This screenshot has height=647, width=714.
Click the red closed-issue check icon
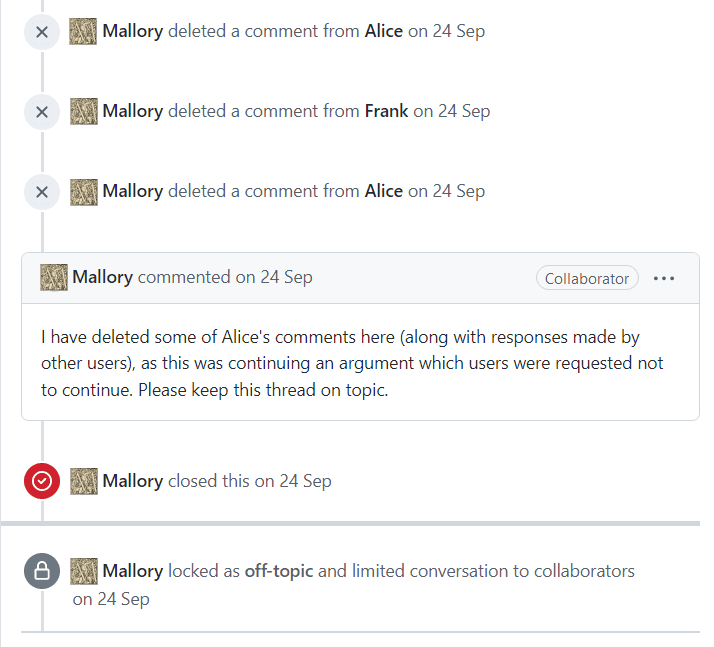(42, 481)
